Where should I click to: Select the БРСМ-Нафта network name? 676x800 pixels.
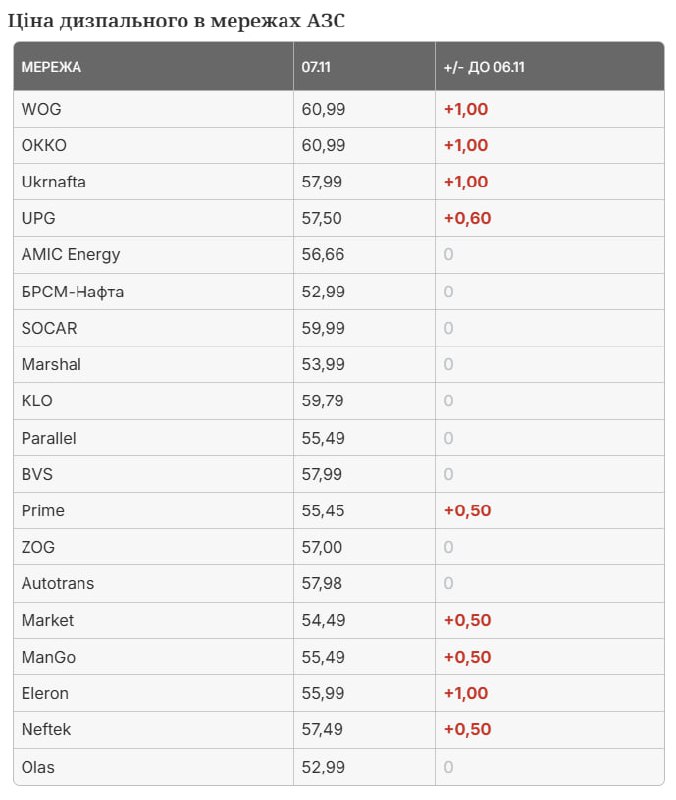73,291
